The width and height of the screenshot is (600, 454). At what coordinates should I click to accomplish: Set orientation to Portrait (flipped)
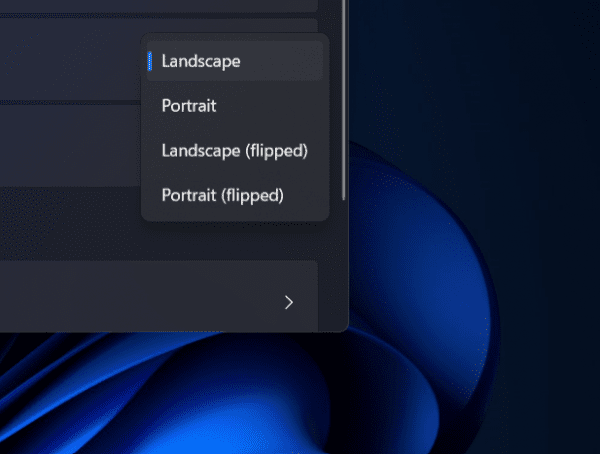[x=222, y=195]
